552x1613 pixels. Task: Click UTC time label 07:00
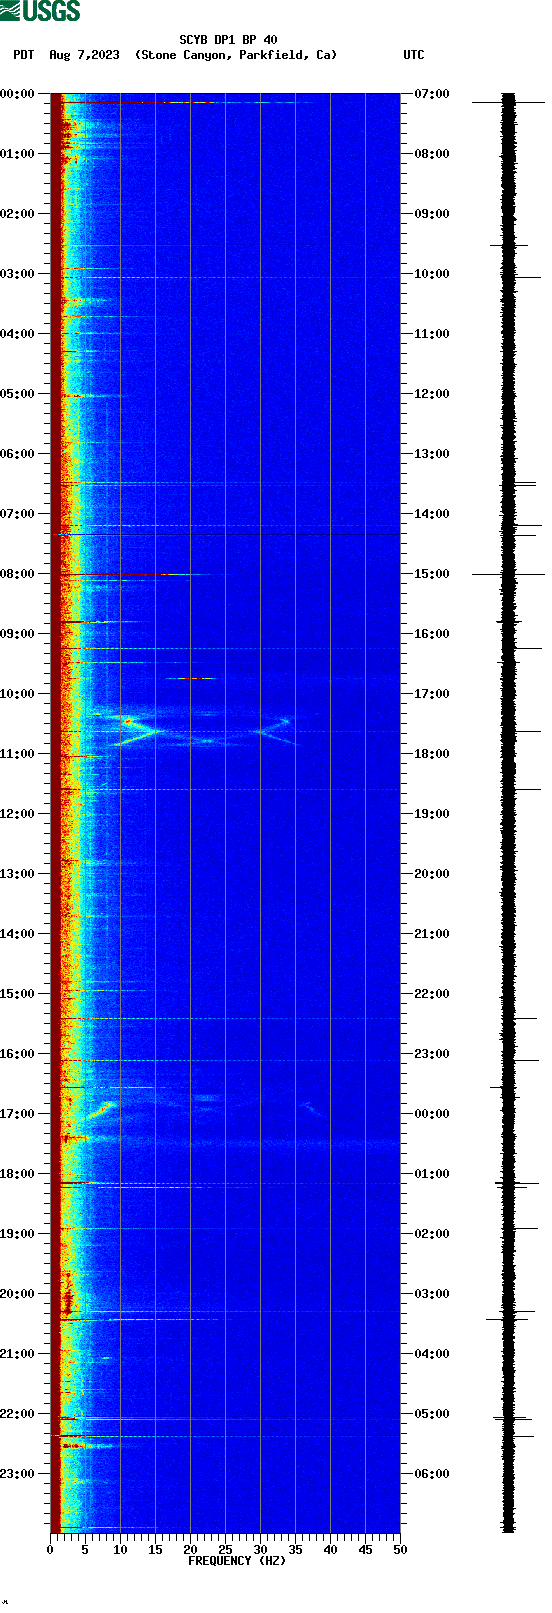pos(432,94)
